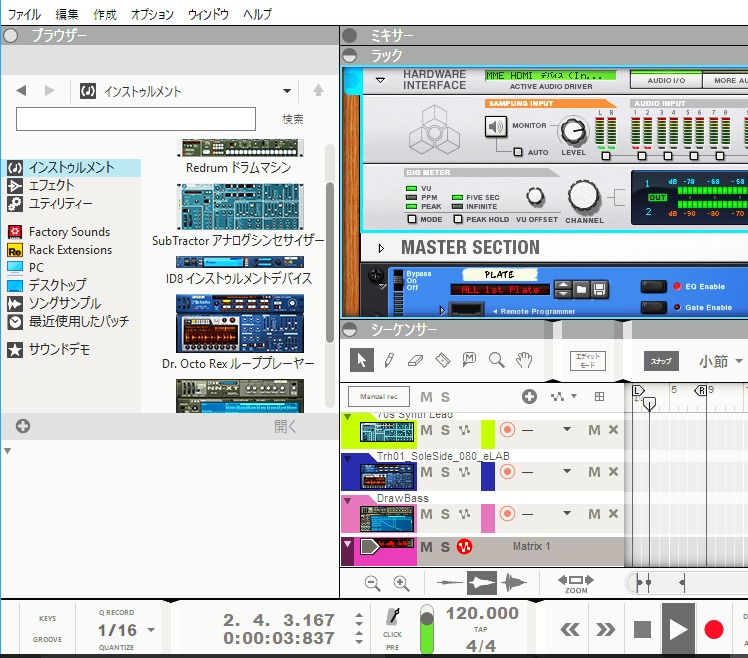Toggle the MODE checkbox in Big Meter

(412, 219)
